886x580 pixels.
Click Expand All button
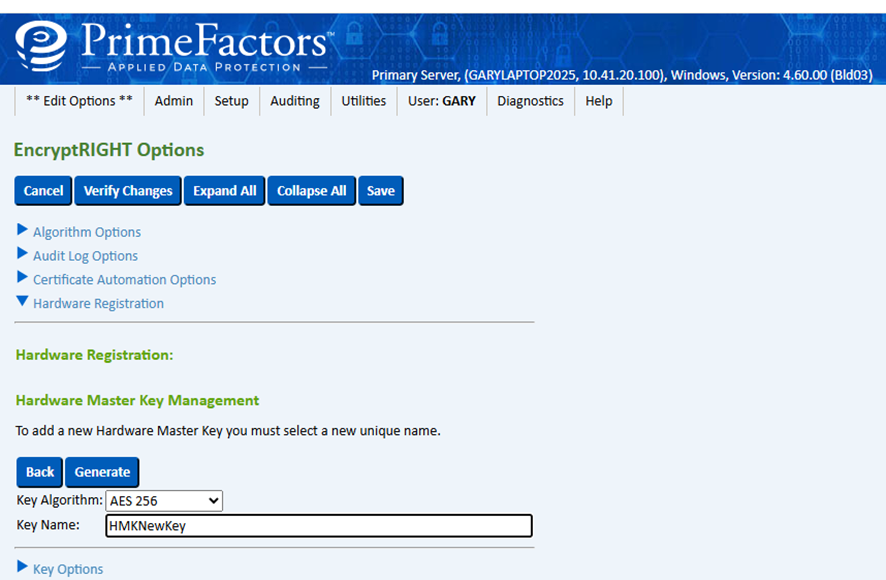tap(224, 191)
